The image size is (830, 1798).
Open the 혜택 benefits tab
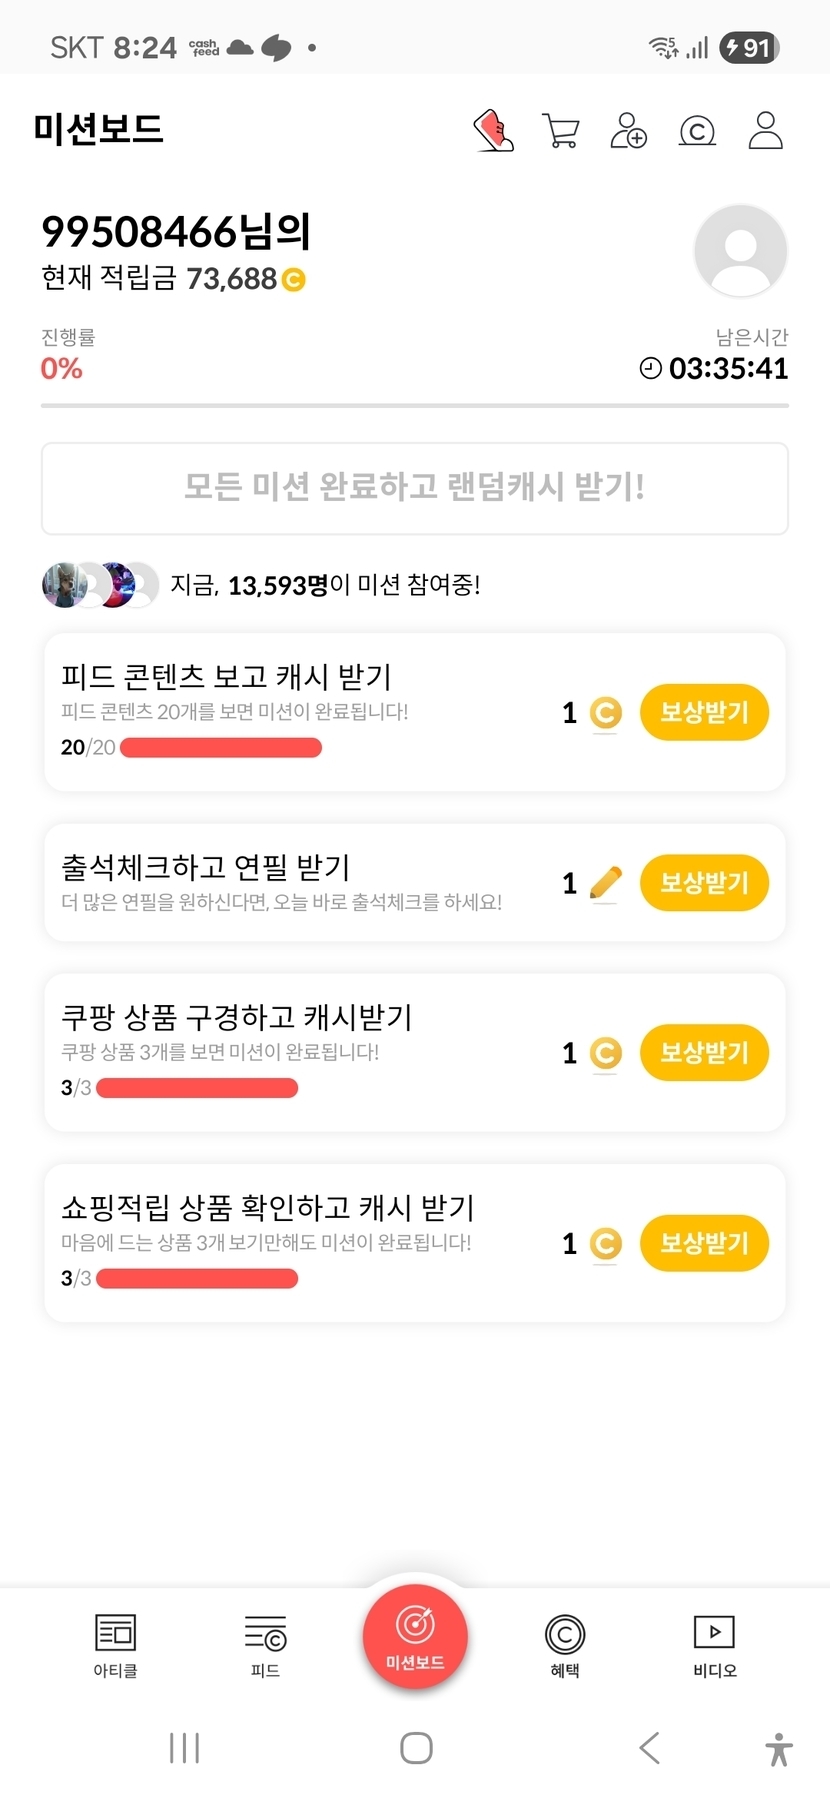click(565, 1645)
